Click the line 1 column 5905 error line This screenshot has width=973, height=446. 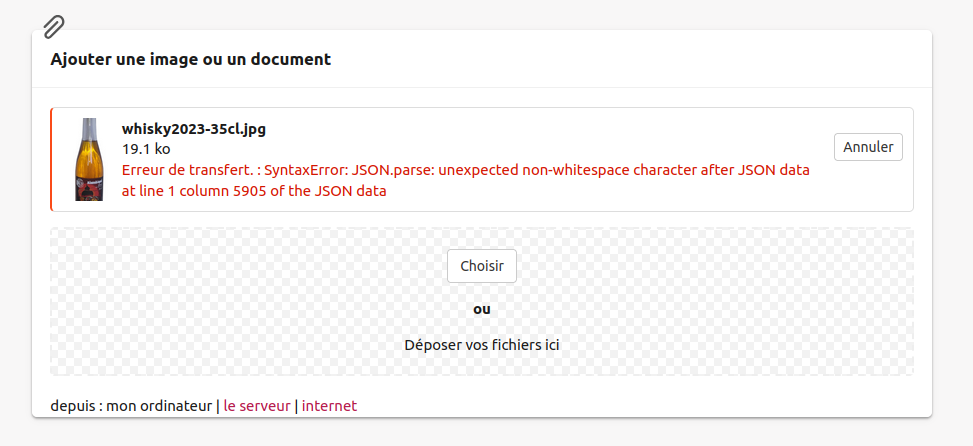click(254, 192)
